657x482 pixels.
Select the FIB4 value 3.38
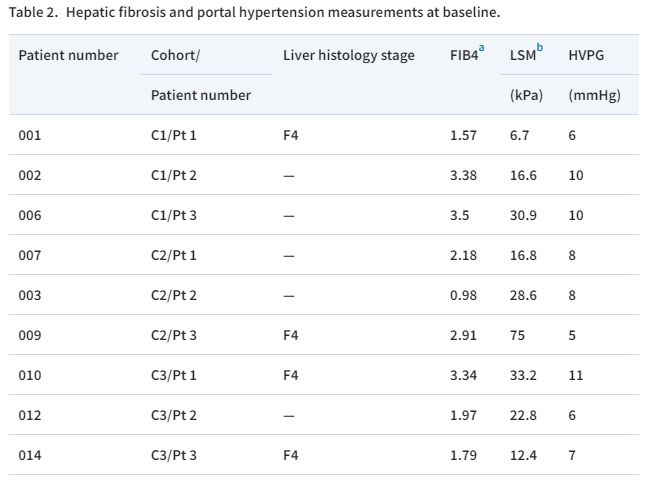tap(463, 175)
